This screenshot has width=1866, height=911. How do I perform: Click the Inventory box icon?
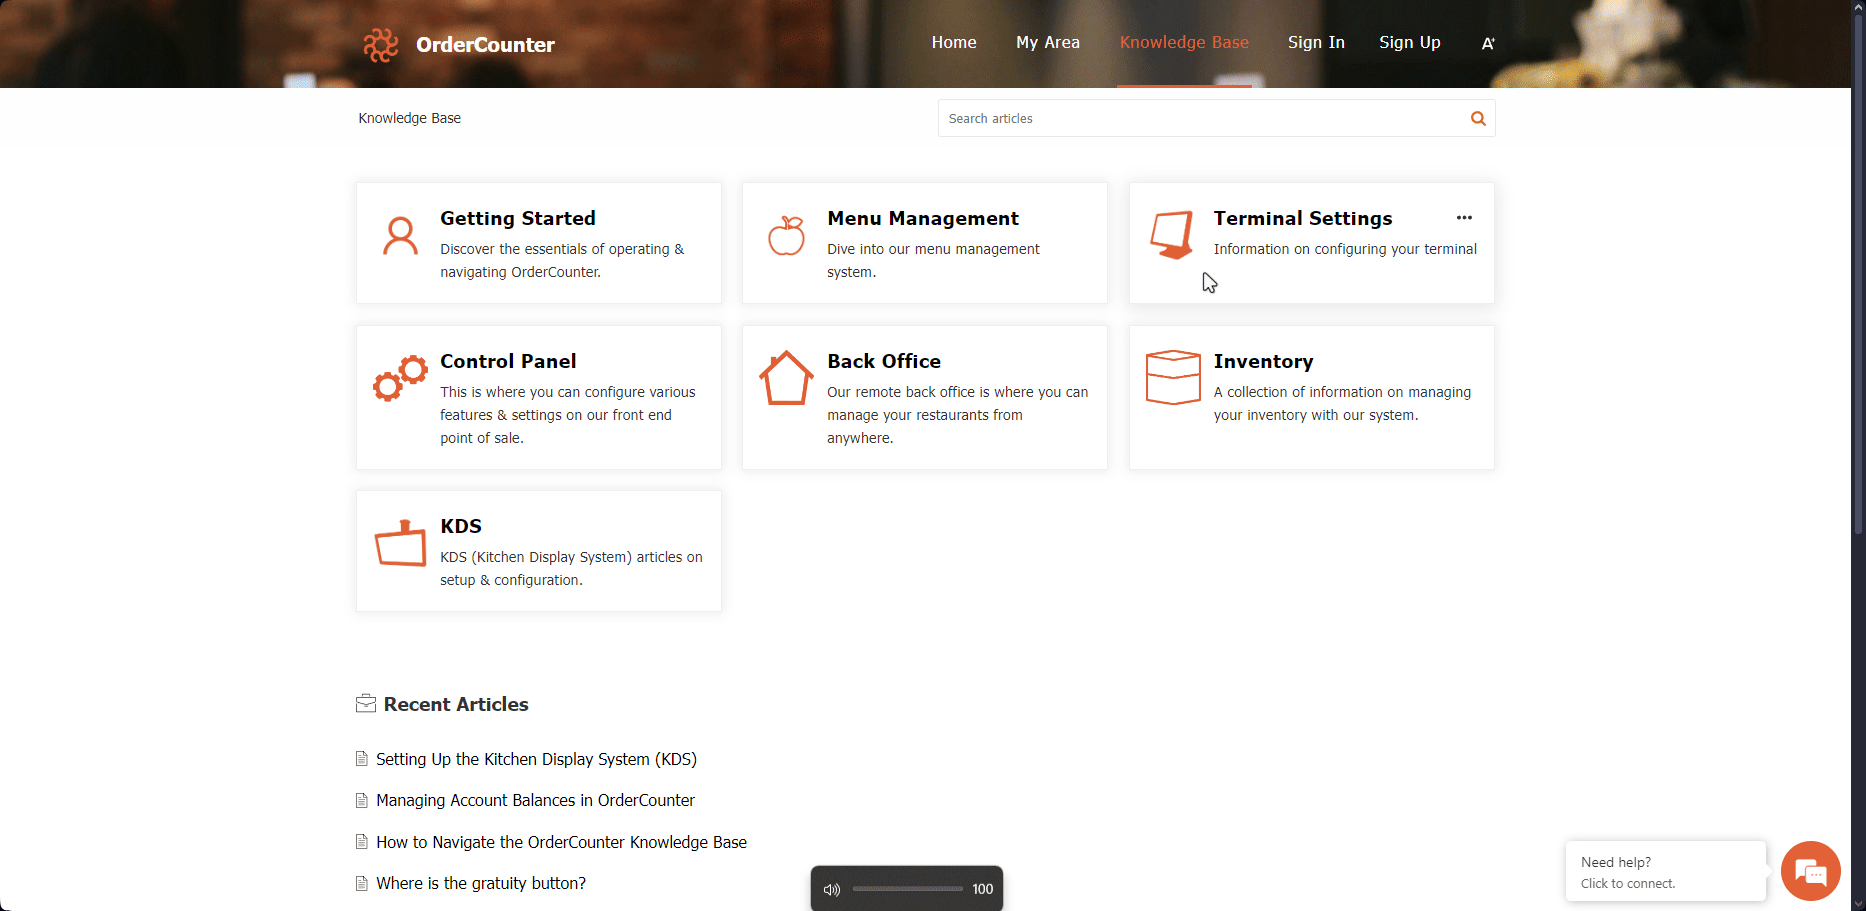pyautogui.click(x=1173, y=377)
